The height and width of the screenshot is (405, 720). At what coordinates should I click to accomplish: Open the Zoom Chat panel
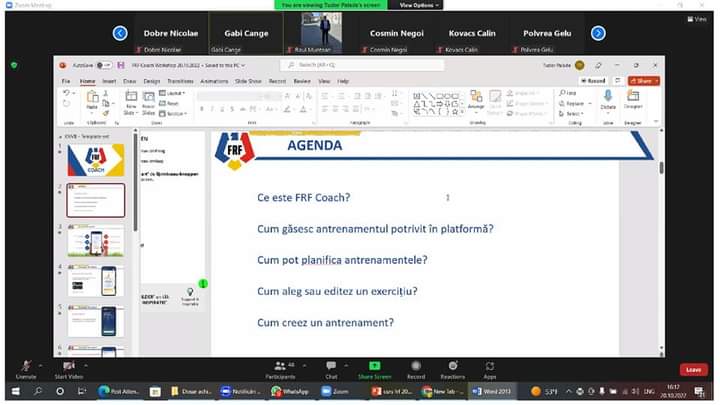pyautogui.click(x=331, y=370)
